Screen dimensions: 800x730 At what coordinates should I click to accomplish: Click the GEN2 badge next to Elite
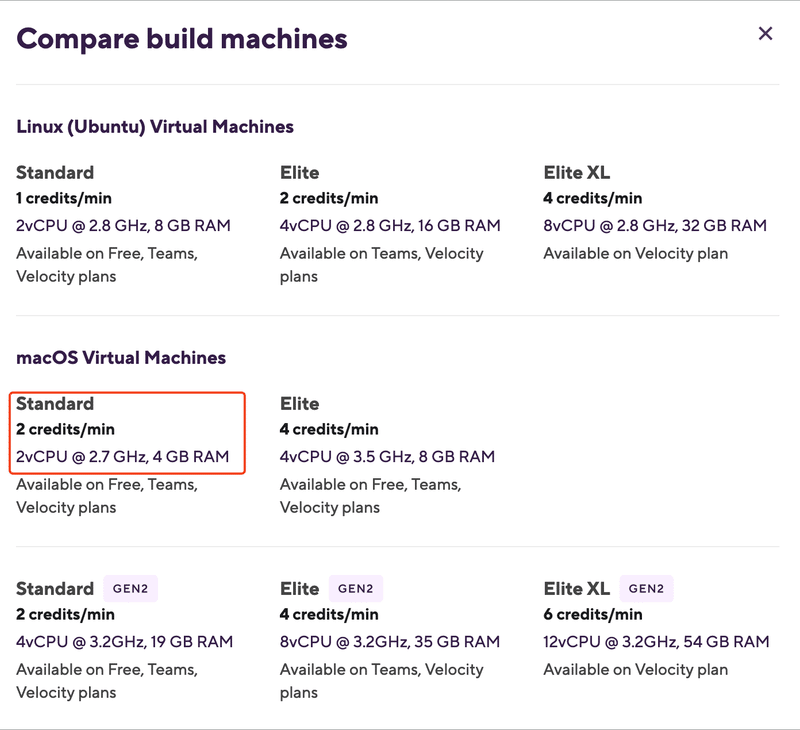tap(356, 589)
